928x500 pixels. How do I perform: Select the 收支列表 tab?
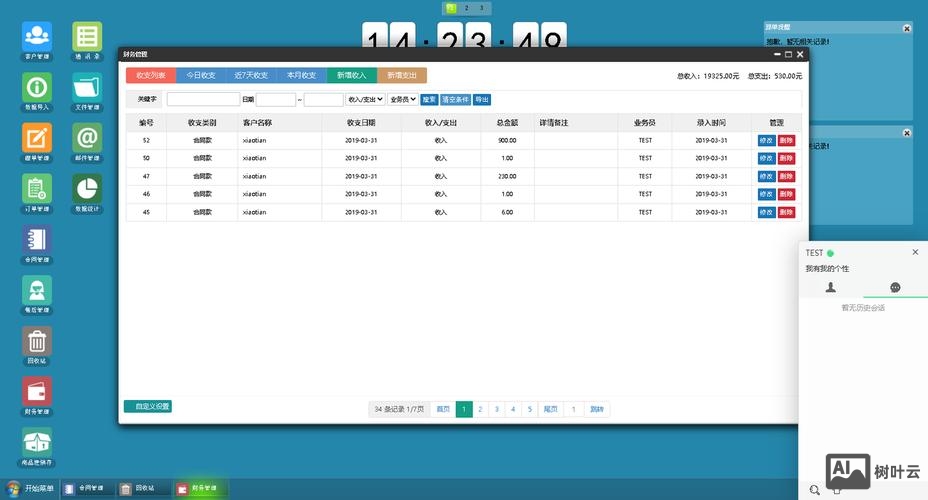coord(151,75)
